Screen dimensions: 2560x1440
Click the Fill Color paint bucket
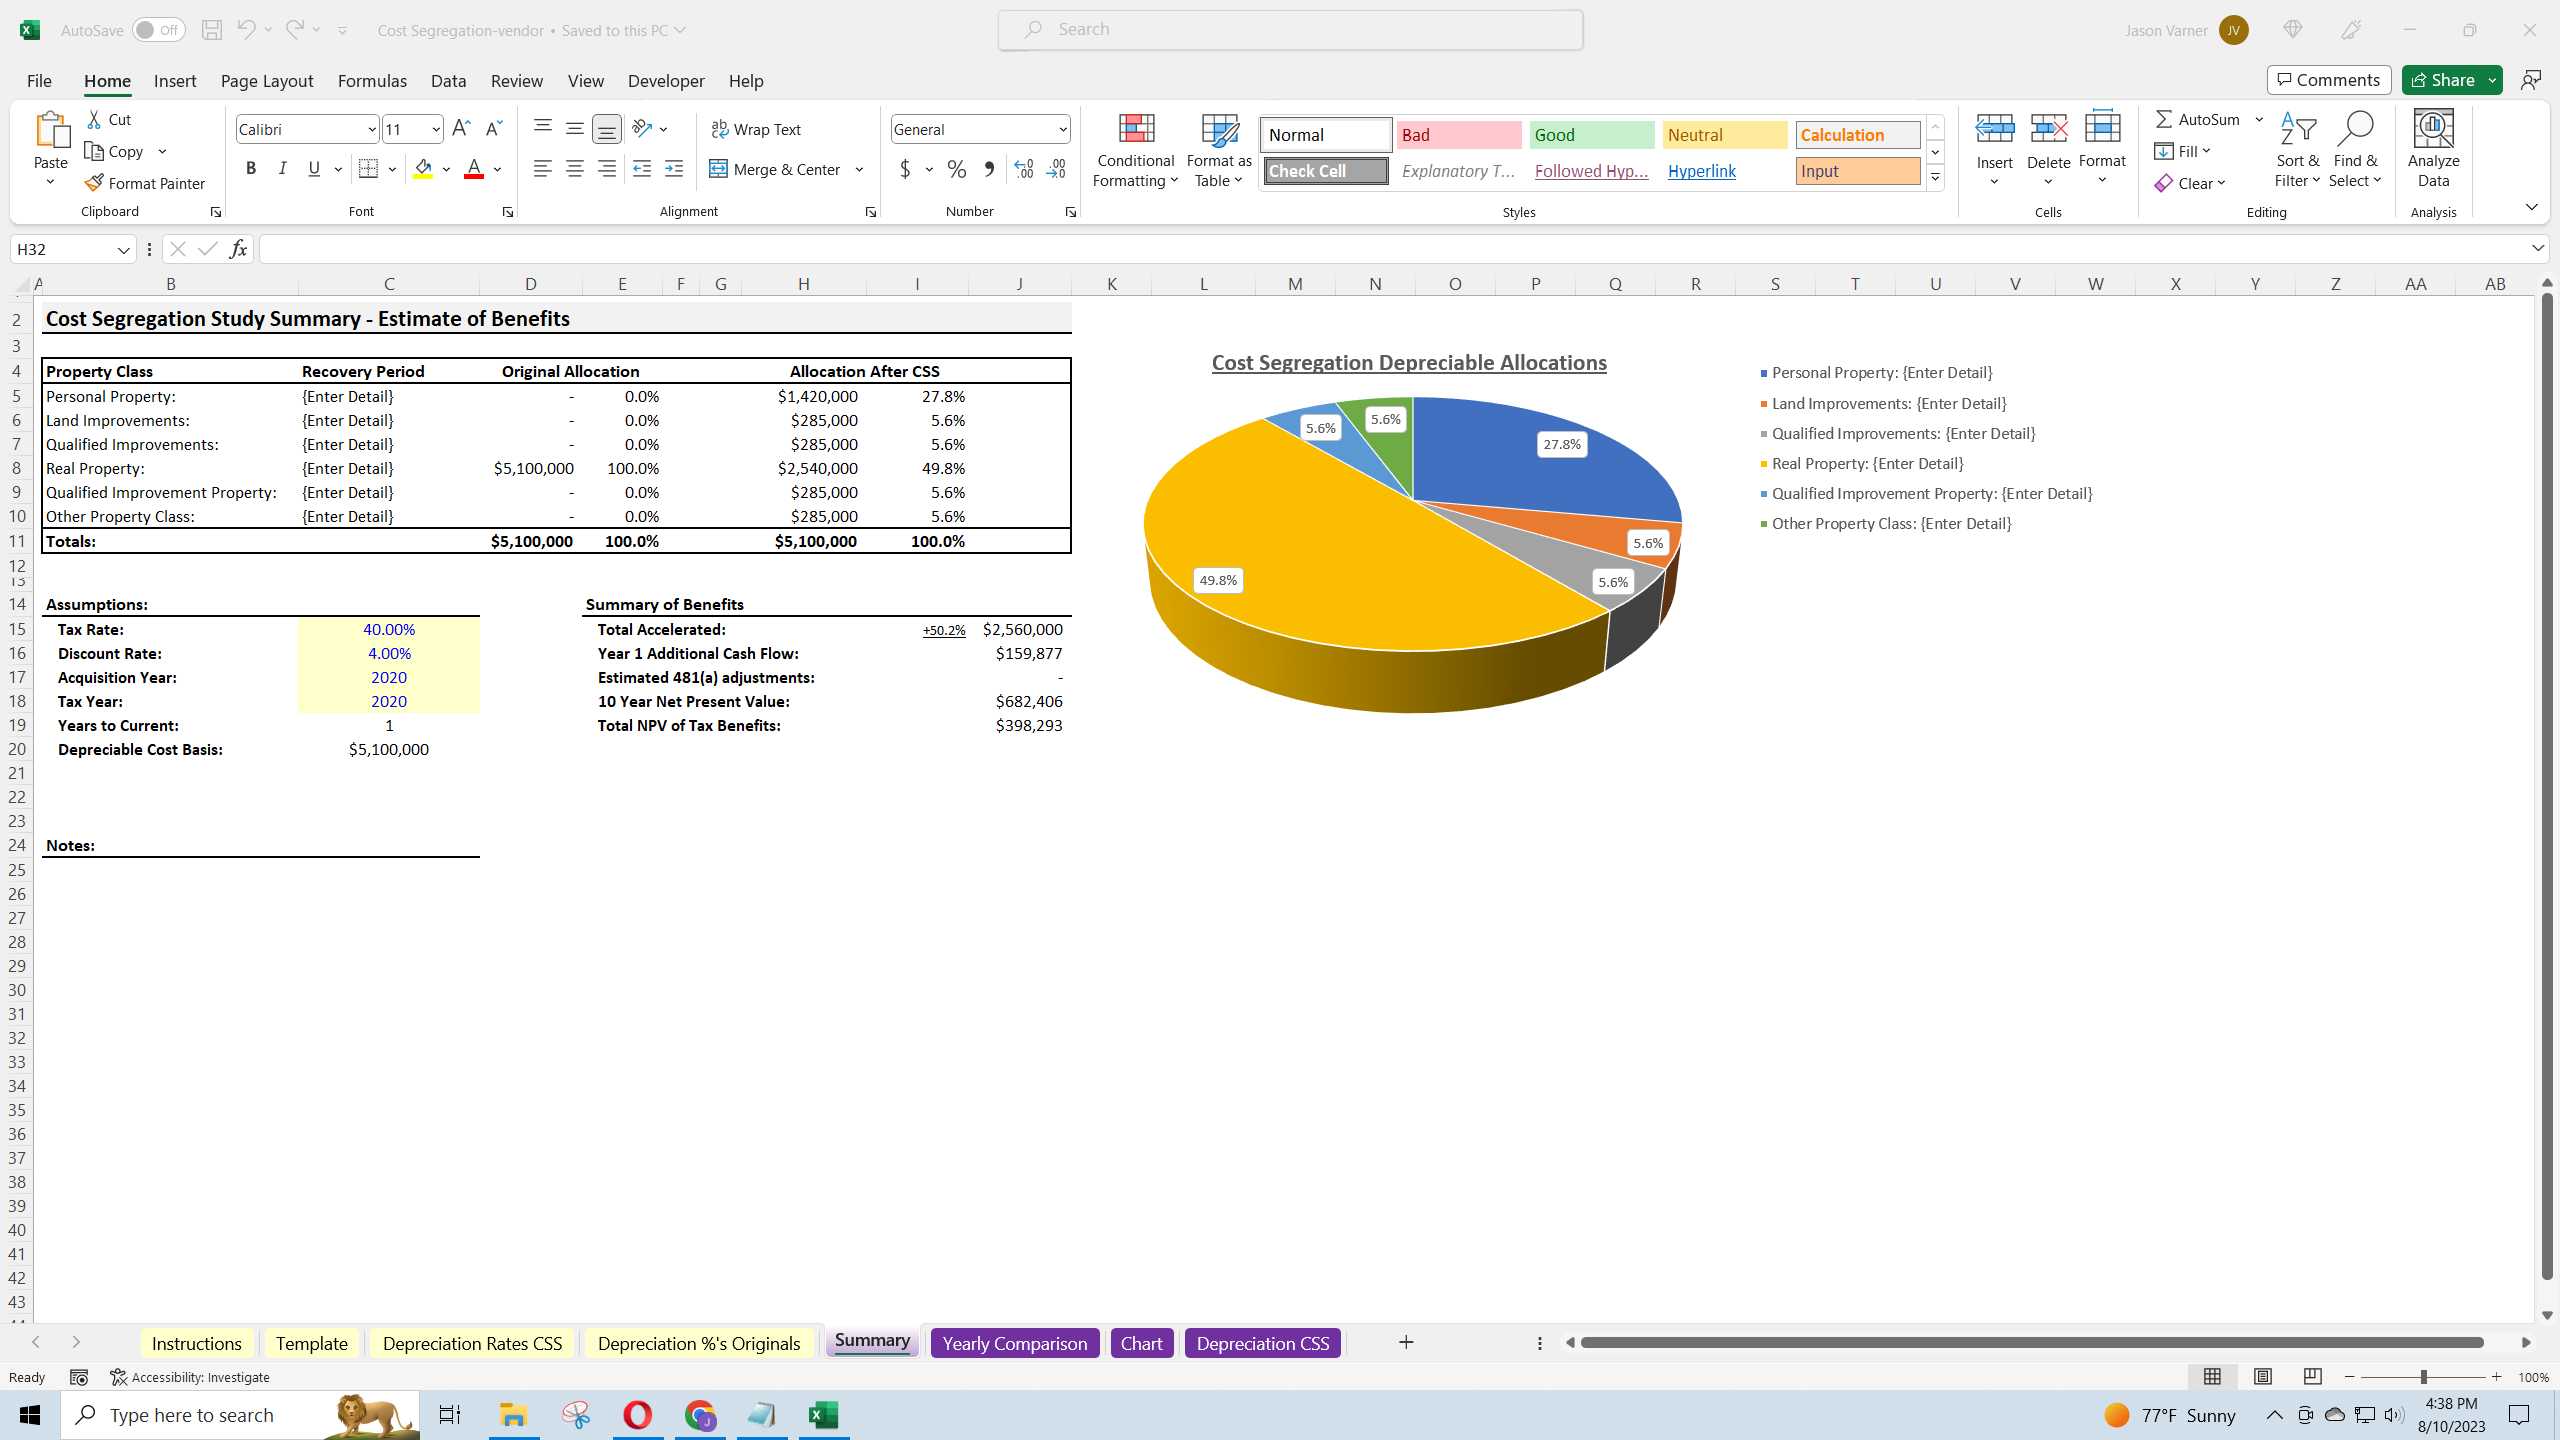click(x=424, y=169)
